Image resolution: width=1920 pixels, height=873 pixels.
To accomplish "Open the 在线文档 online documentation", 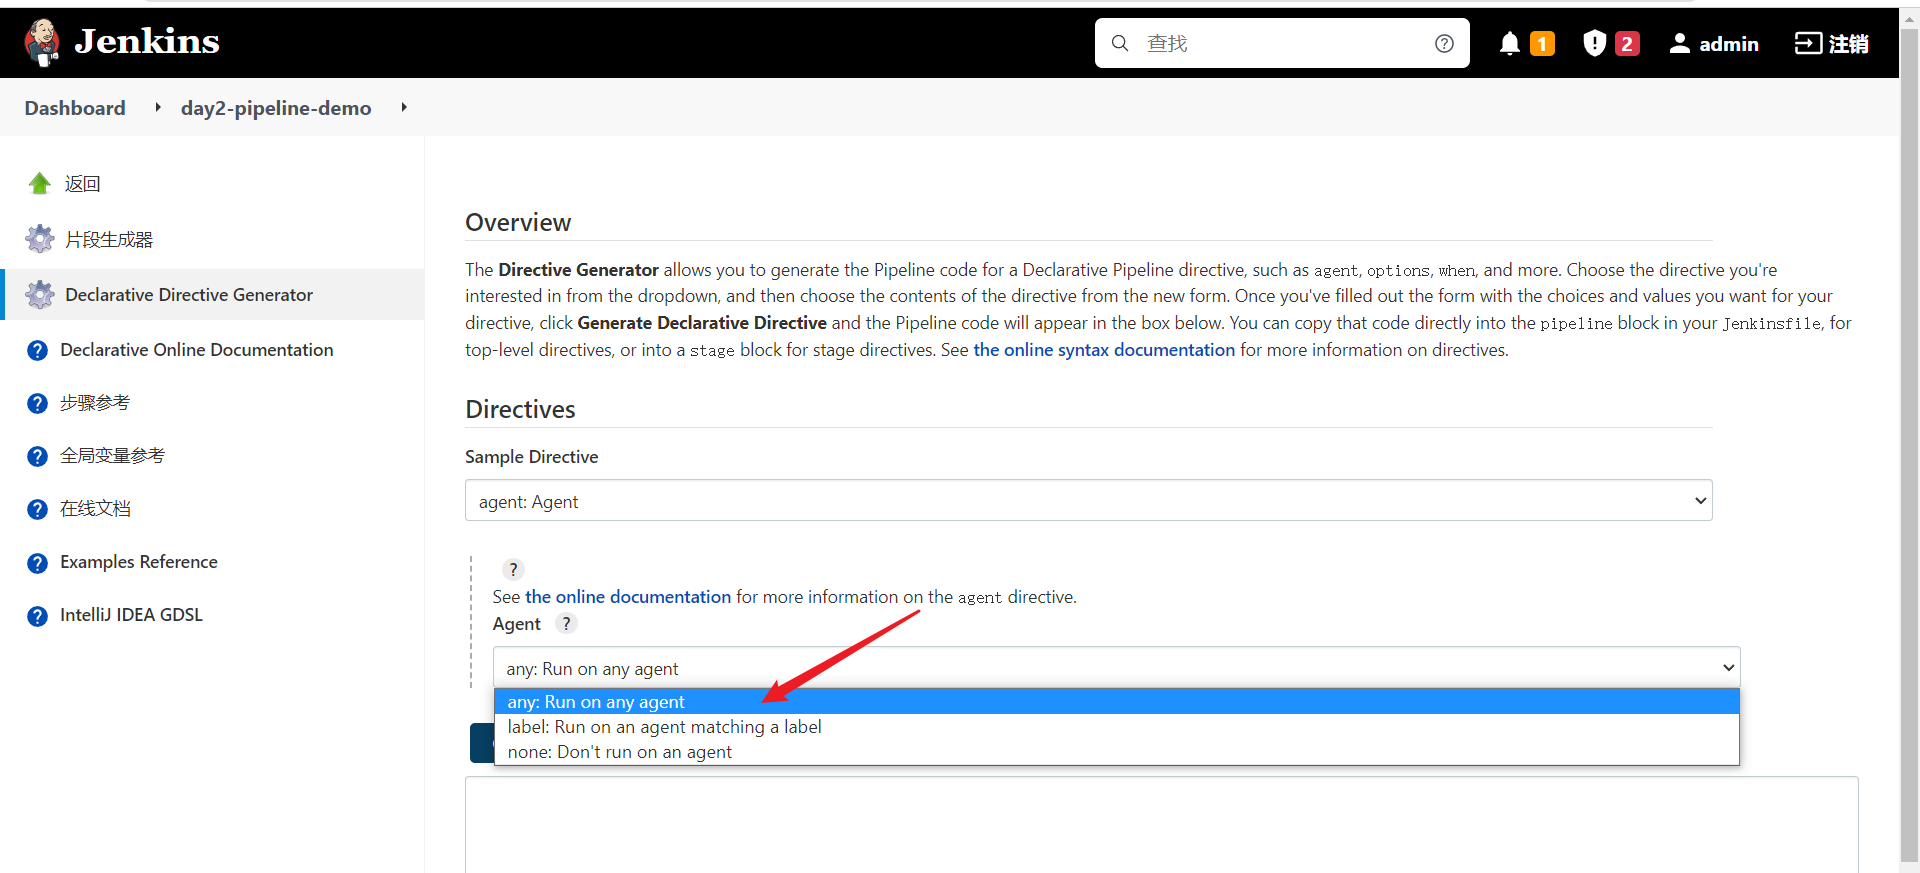I will point(95,509).
